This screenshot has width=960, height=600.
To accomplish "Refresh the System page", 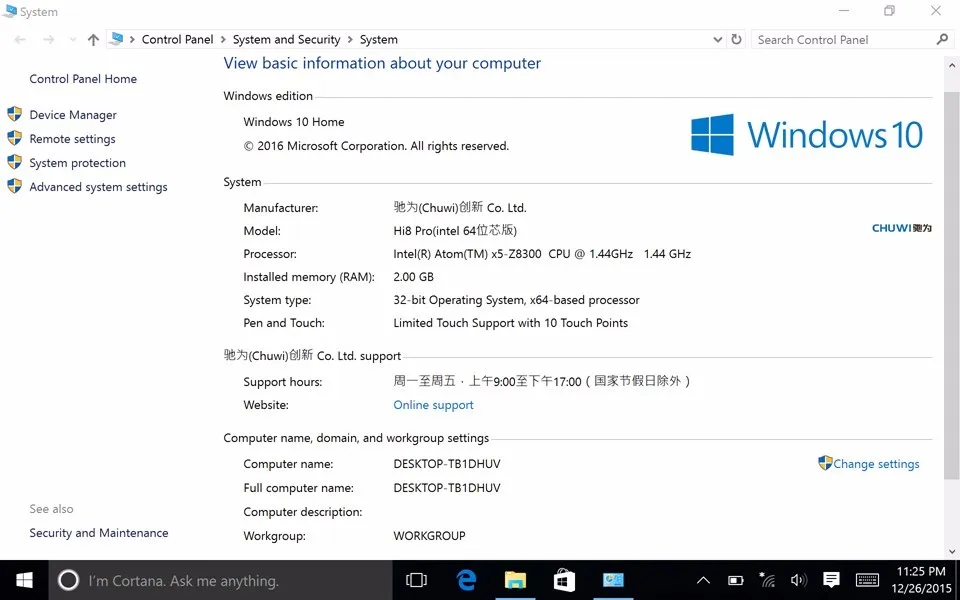I will 737,40.
